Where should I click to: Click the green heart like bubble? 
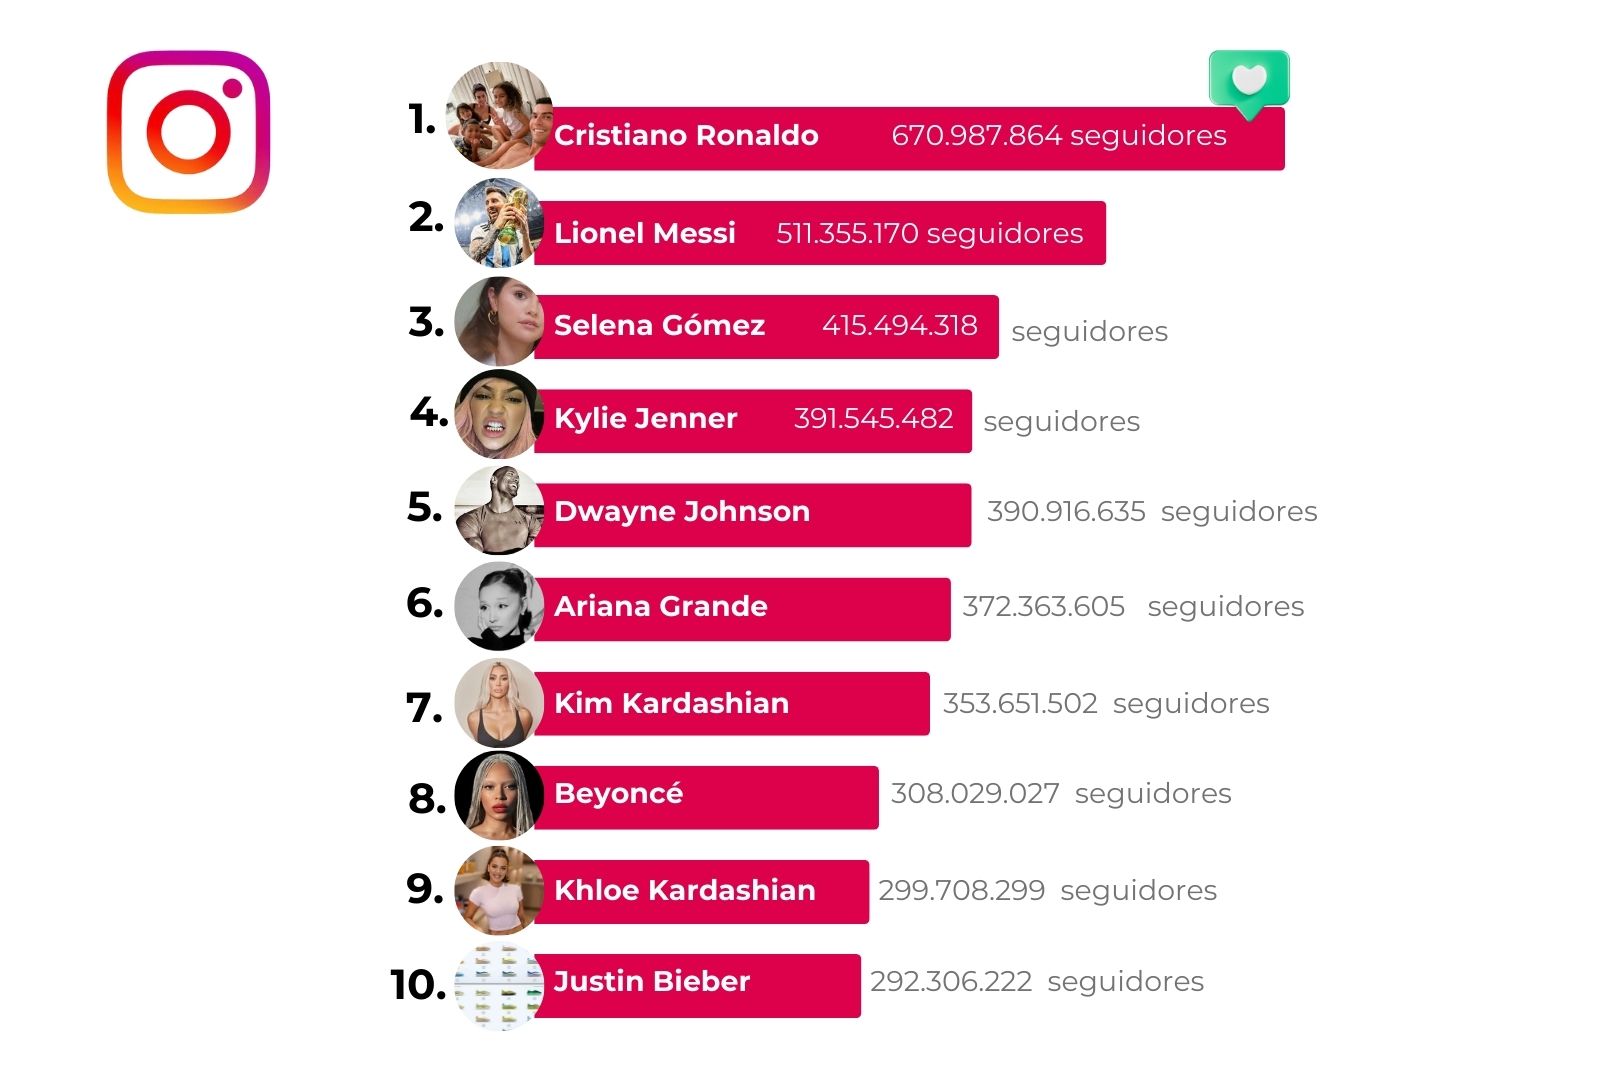tap(1249, 80)
